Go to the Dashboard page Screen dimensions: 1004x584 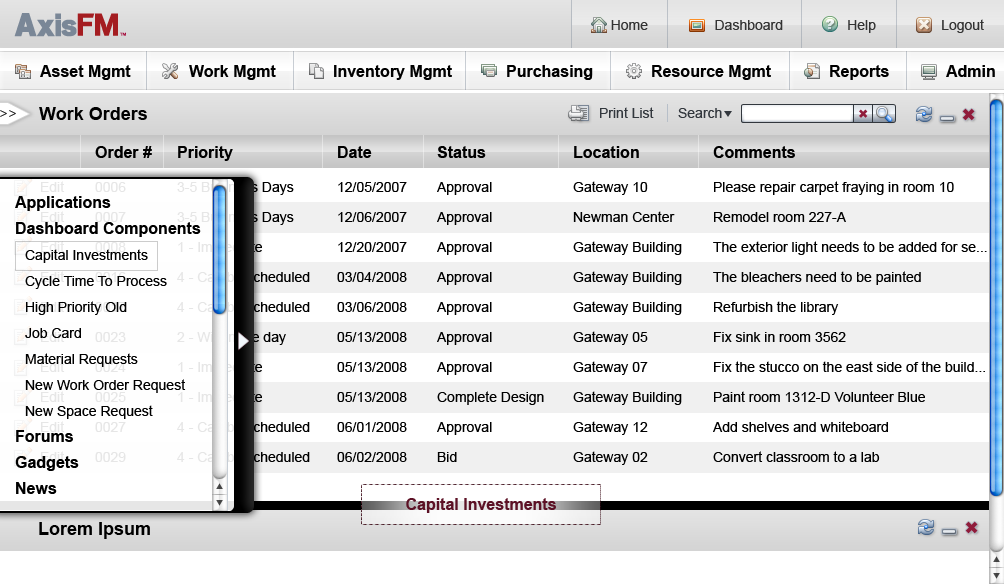735,25
